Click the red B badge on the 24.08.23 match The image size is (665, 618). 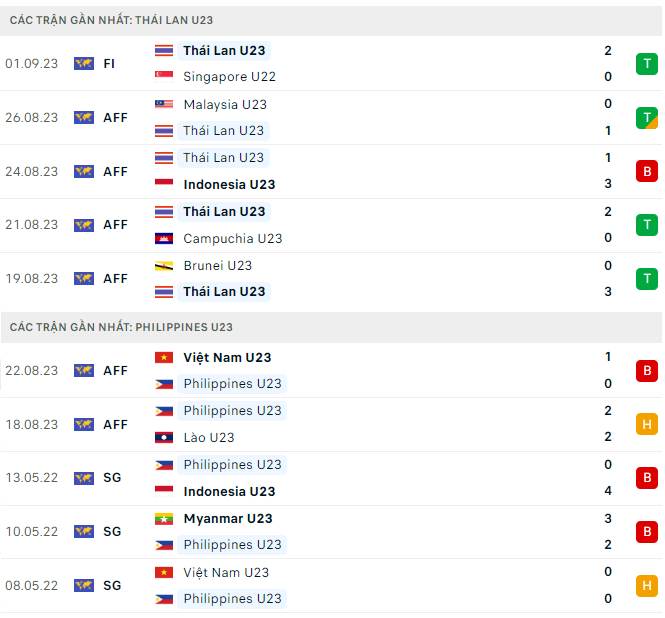(x=647, y=171)
